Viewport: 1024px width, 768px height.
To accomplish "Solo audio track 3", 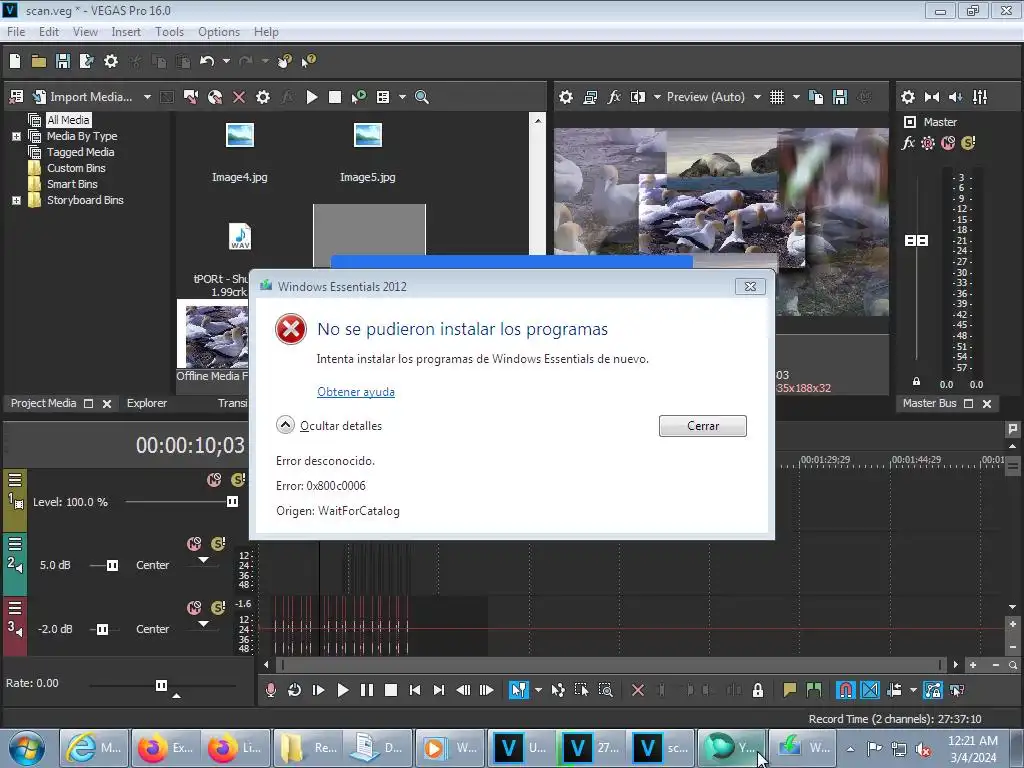I will click(x=218, y=607).
